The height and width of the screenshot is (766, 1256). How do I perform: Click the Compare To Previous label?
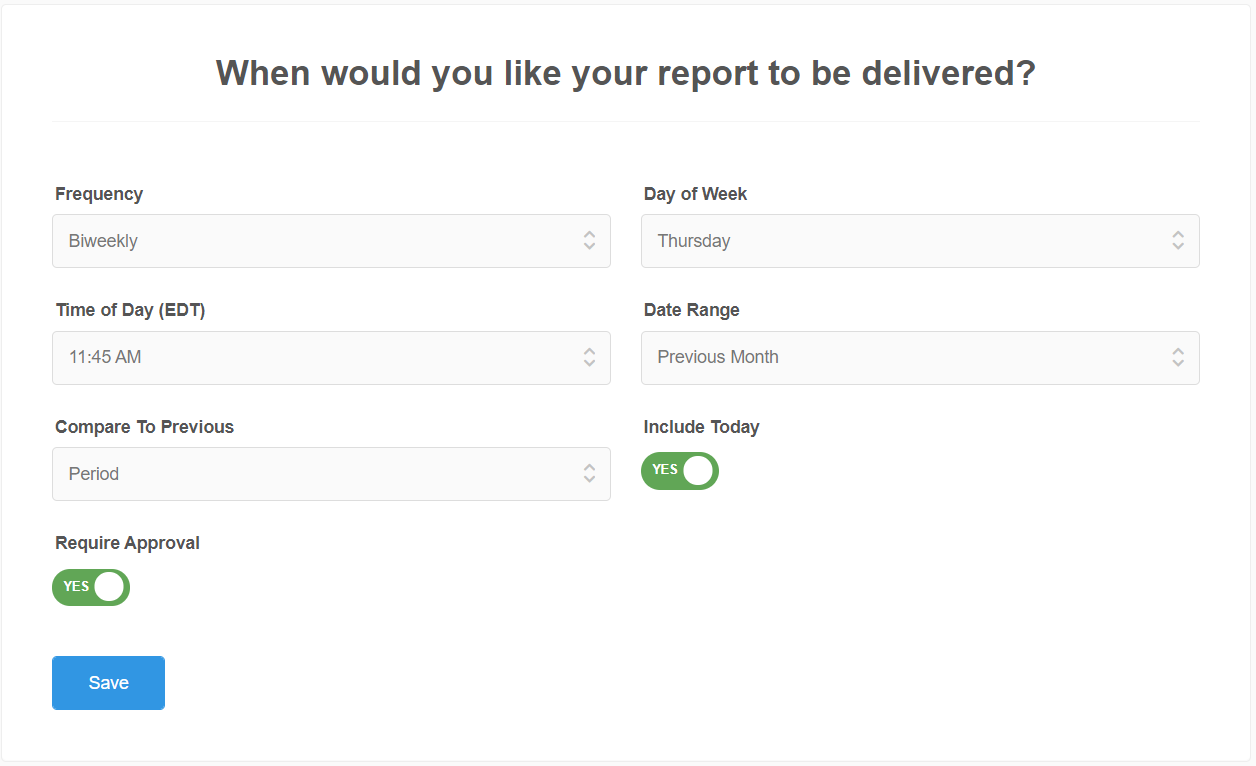(x=144, y=427)
